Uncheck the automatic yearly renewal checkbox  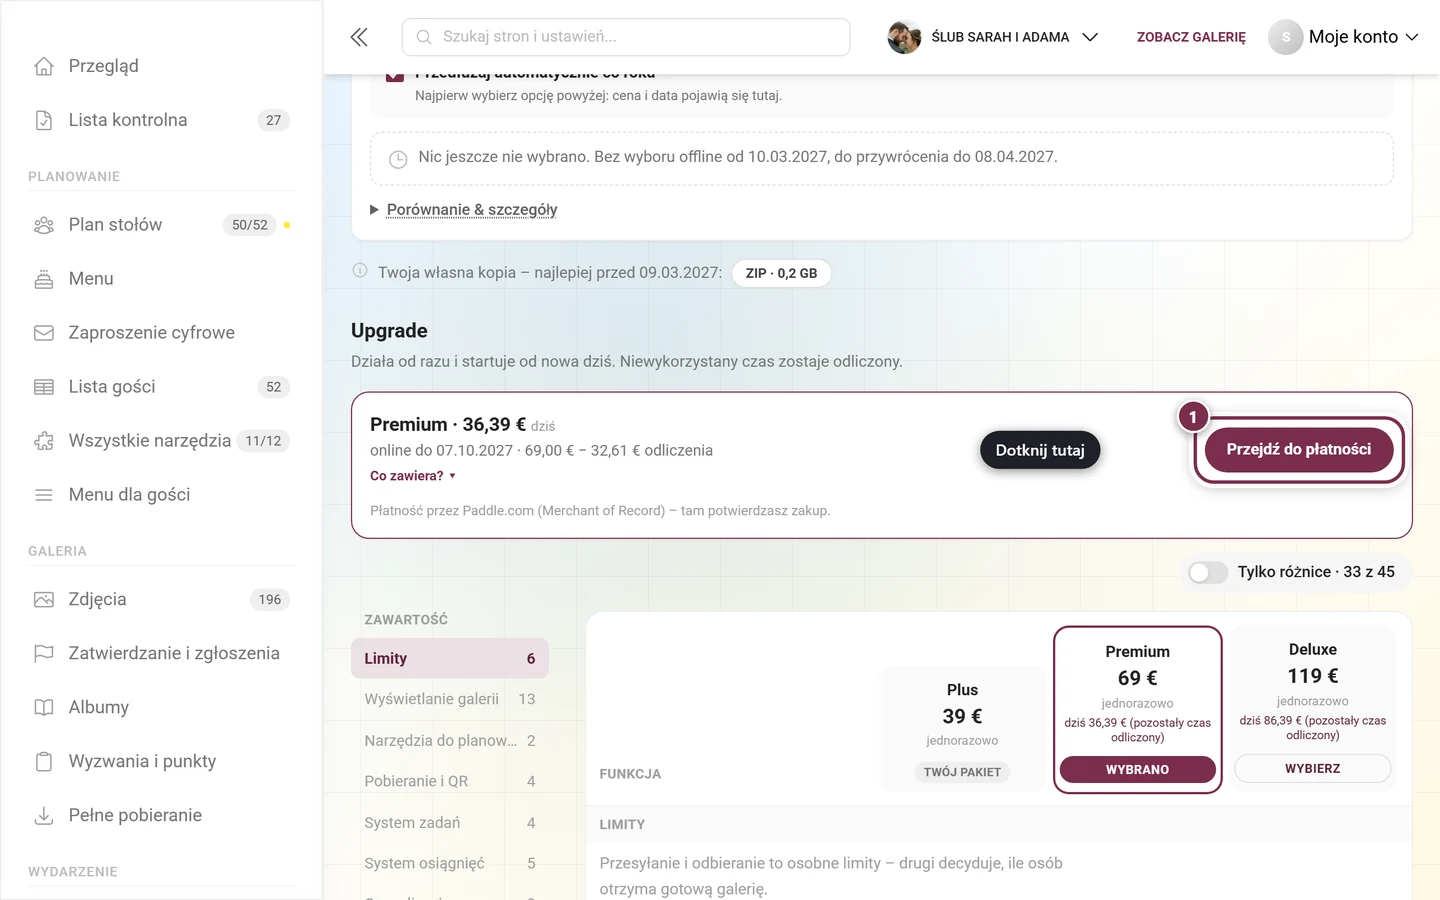click(x=395, y=75)
